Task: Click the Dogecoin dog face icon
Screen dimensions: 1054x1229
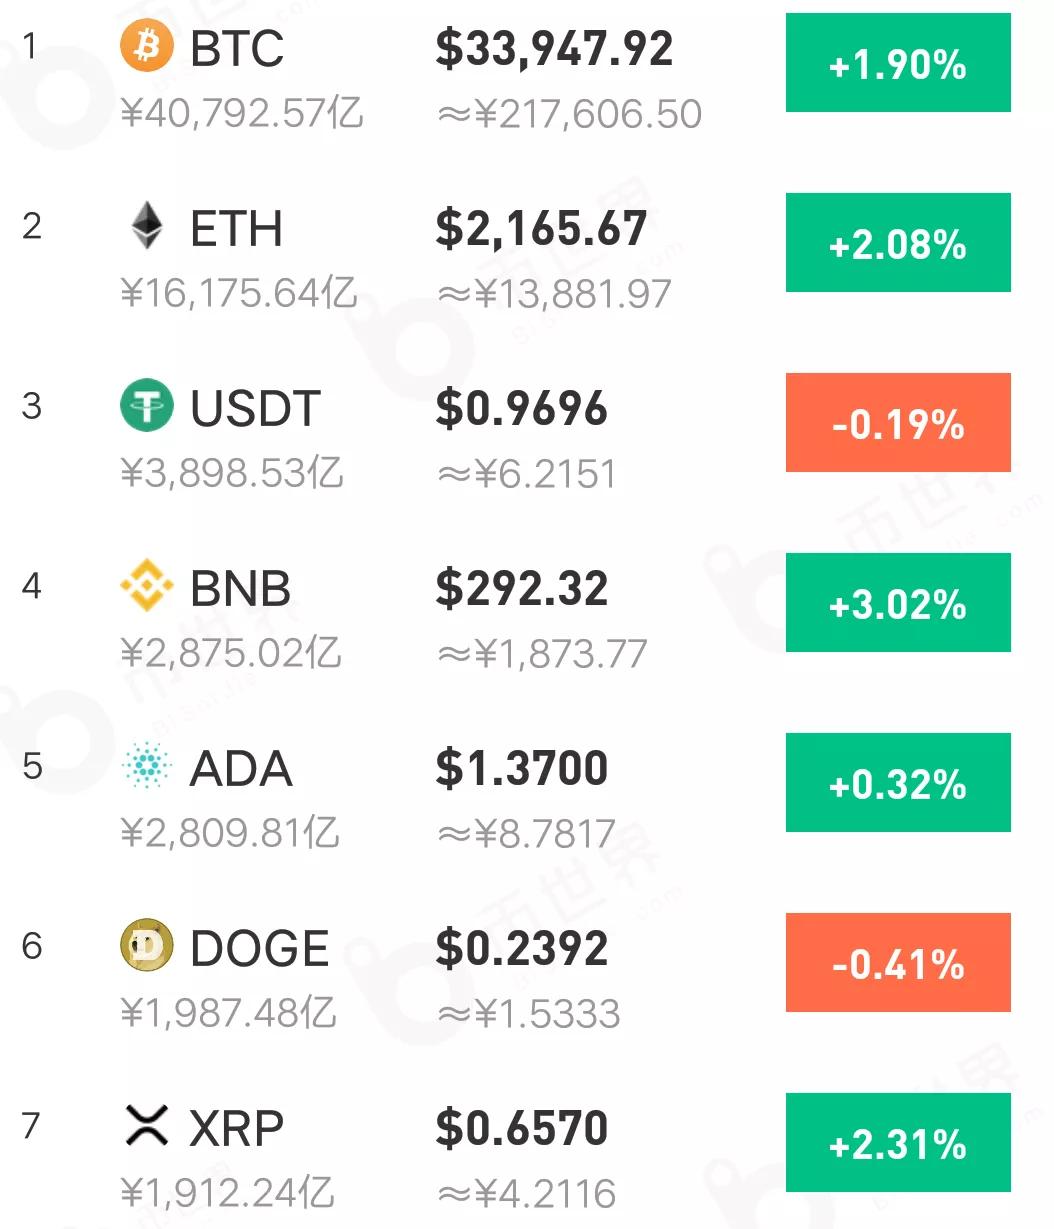Action: coord(147,946)
